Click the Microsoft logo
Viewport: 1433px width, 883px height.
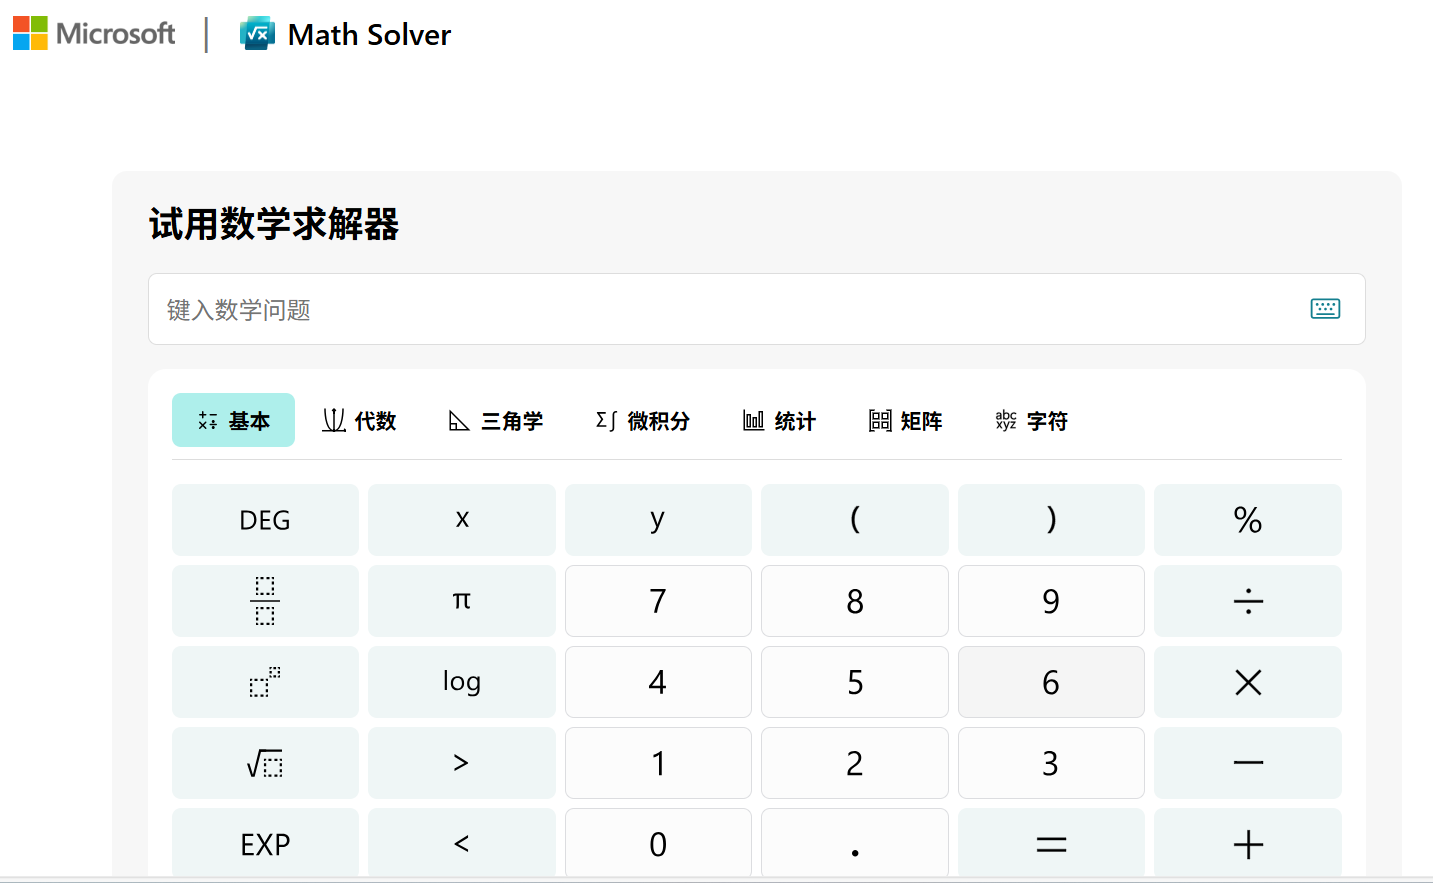(x=94, y=33)
